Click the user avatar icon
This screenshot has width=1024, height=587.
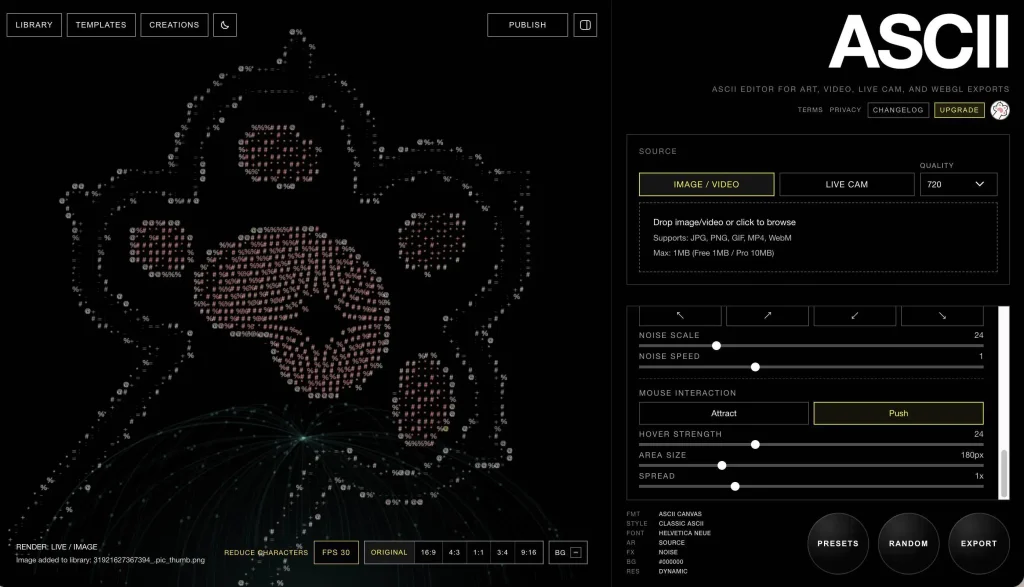[999, 110]
